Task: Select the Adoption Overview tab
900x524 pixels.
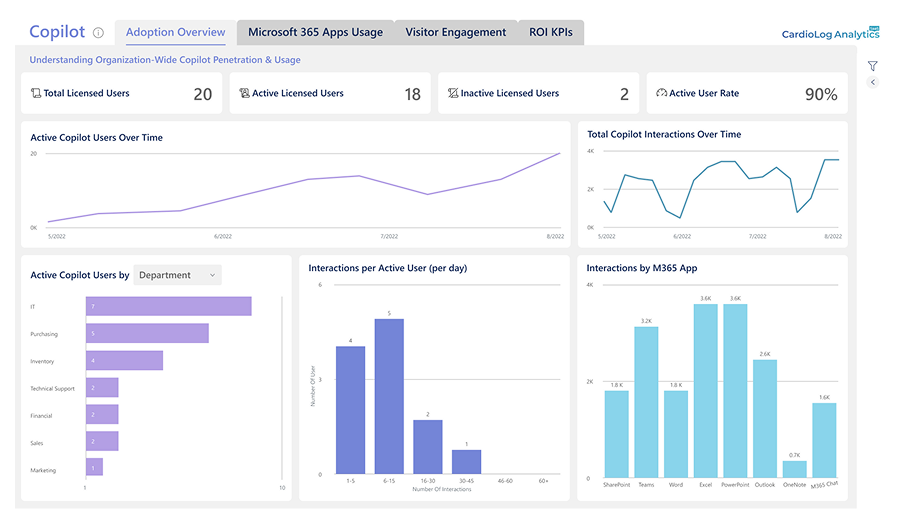Action: point(176,32)
